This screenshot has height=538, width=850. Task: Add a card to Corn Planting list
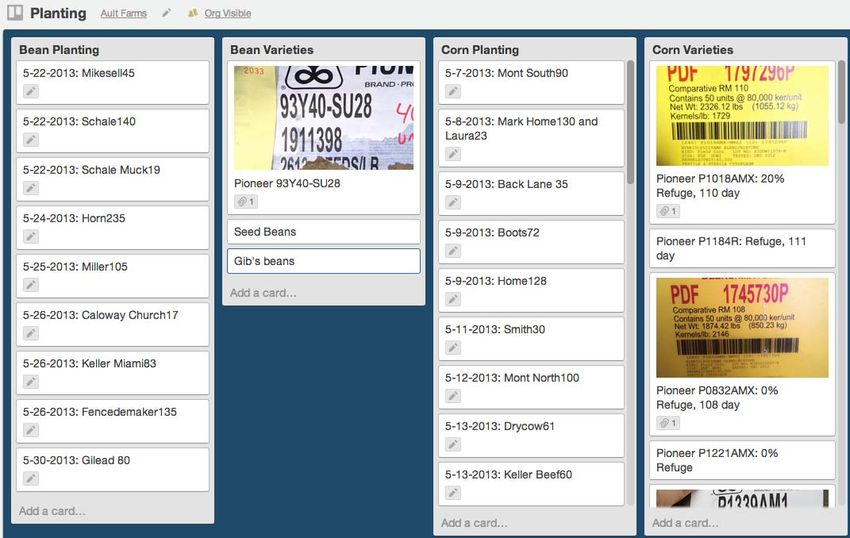pyautogui.click(x=474, y=523)
